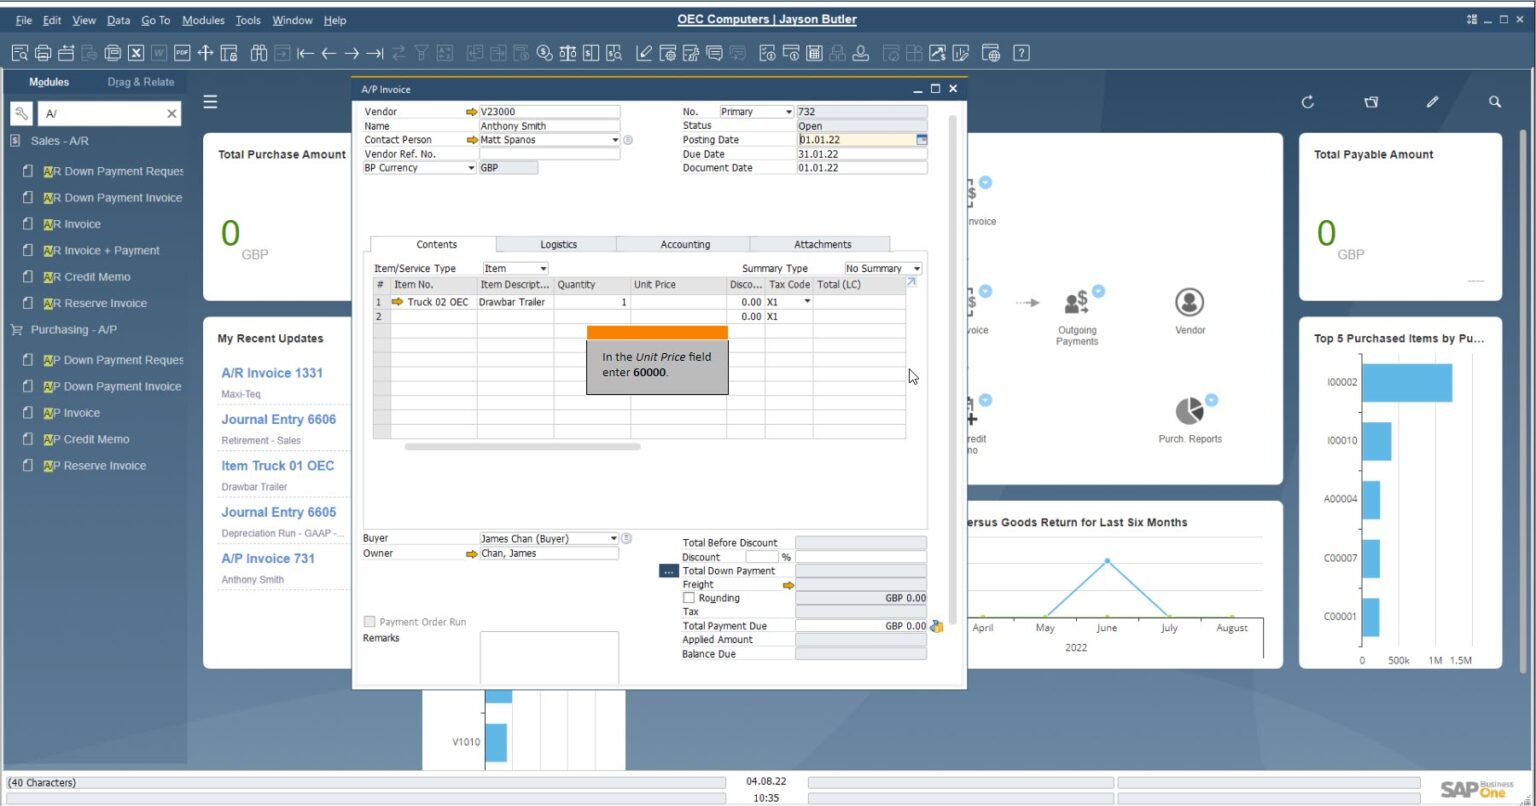Image resolution: width=1536 pixels, height=806 pixels.
Task: Switch to the Accounting tab
Action: coord(684,244)
